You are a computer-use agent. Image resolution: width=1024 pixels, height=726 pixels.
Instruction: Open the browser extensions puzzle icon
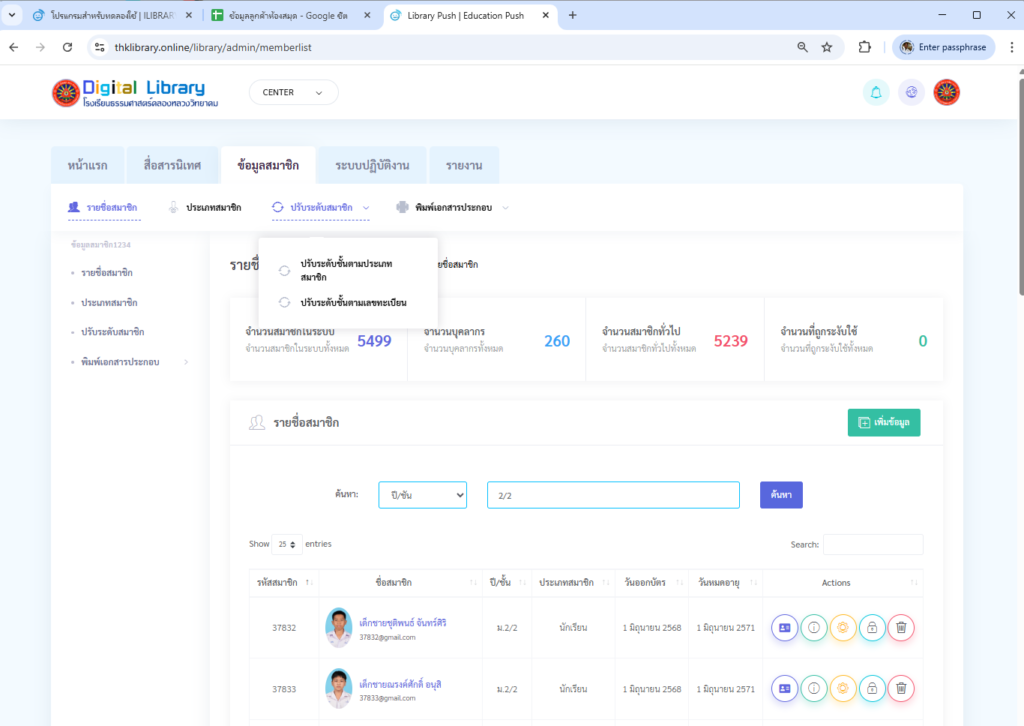tap(865, 47)
